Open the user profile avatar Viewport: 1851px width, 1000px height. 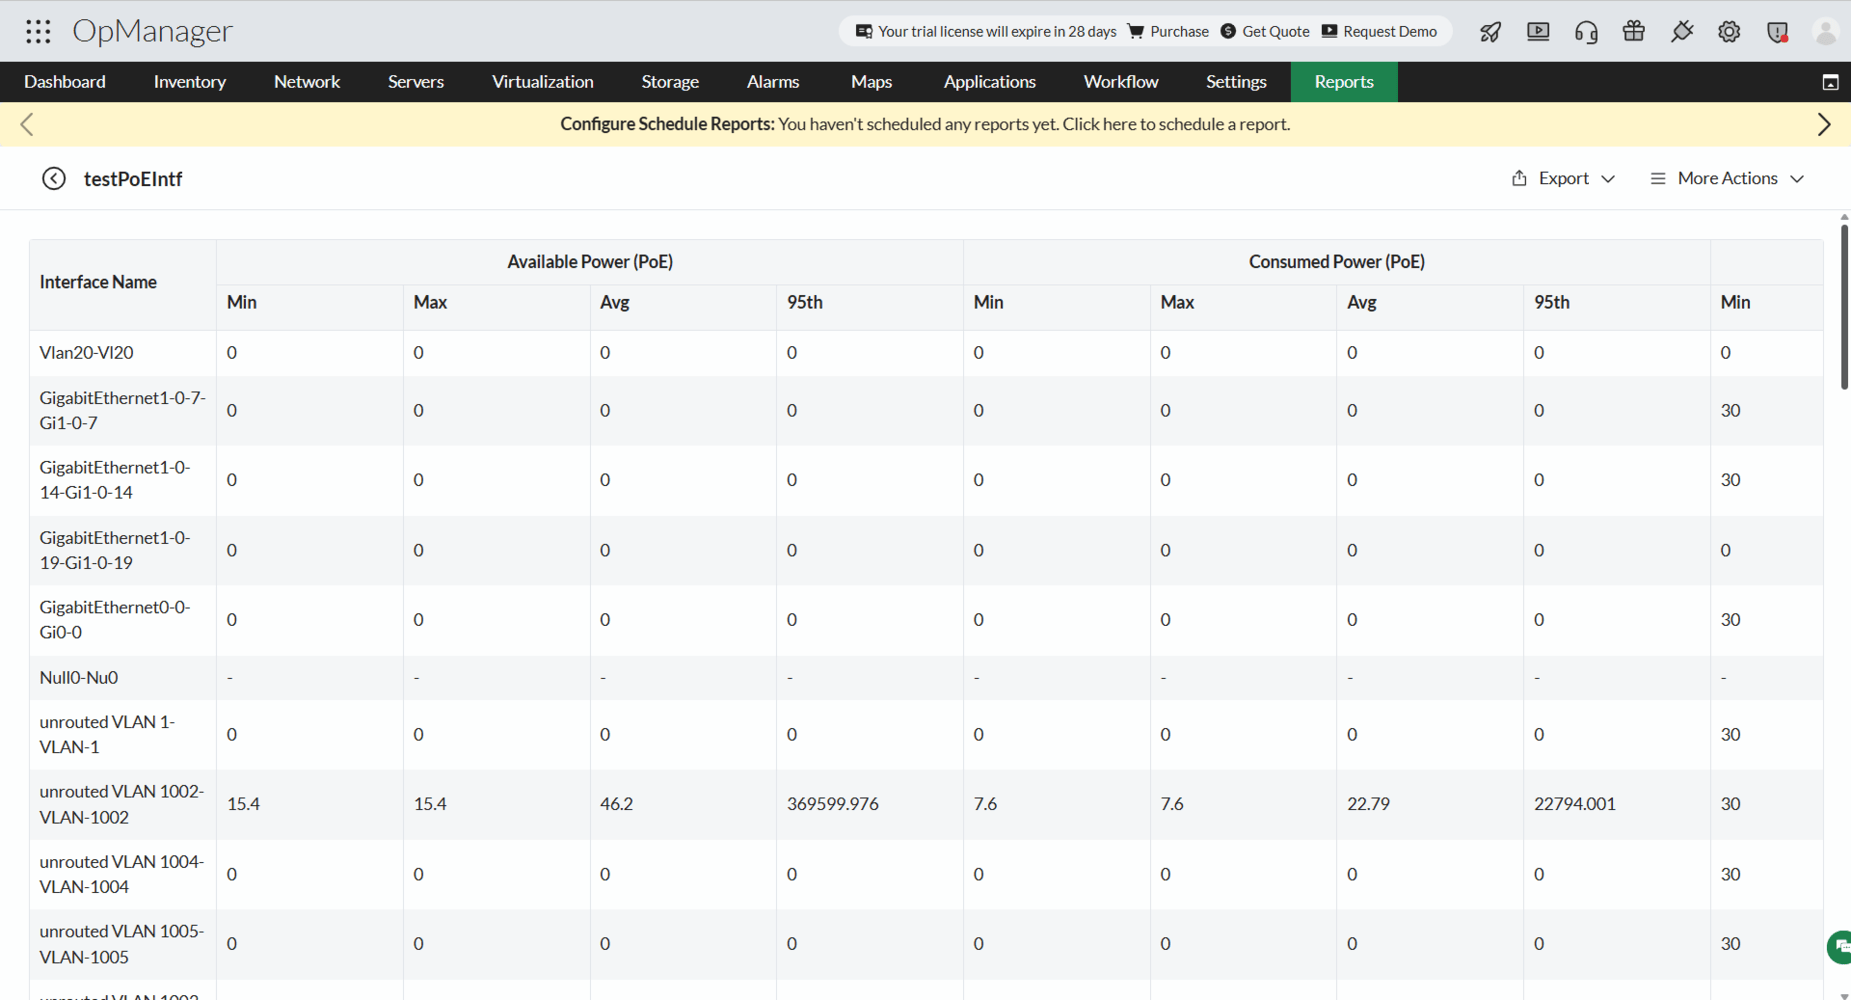1825,32
